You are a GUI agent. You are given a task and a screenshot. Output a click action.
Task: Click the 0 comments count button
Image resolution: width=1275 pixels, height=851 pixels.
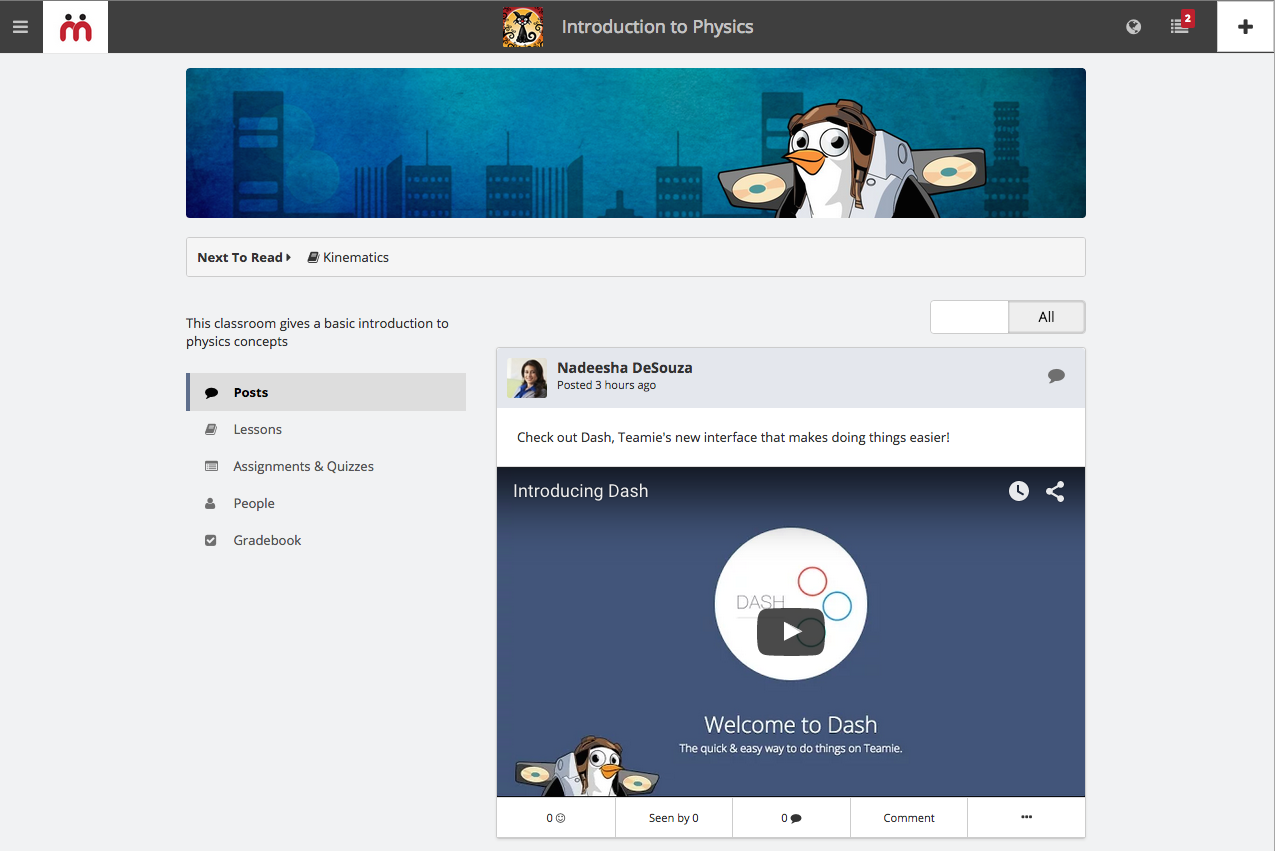[x=792, y=818]
